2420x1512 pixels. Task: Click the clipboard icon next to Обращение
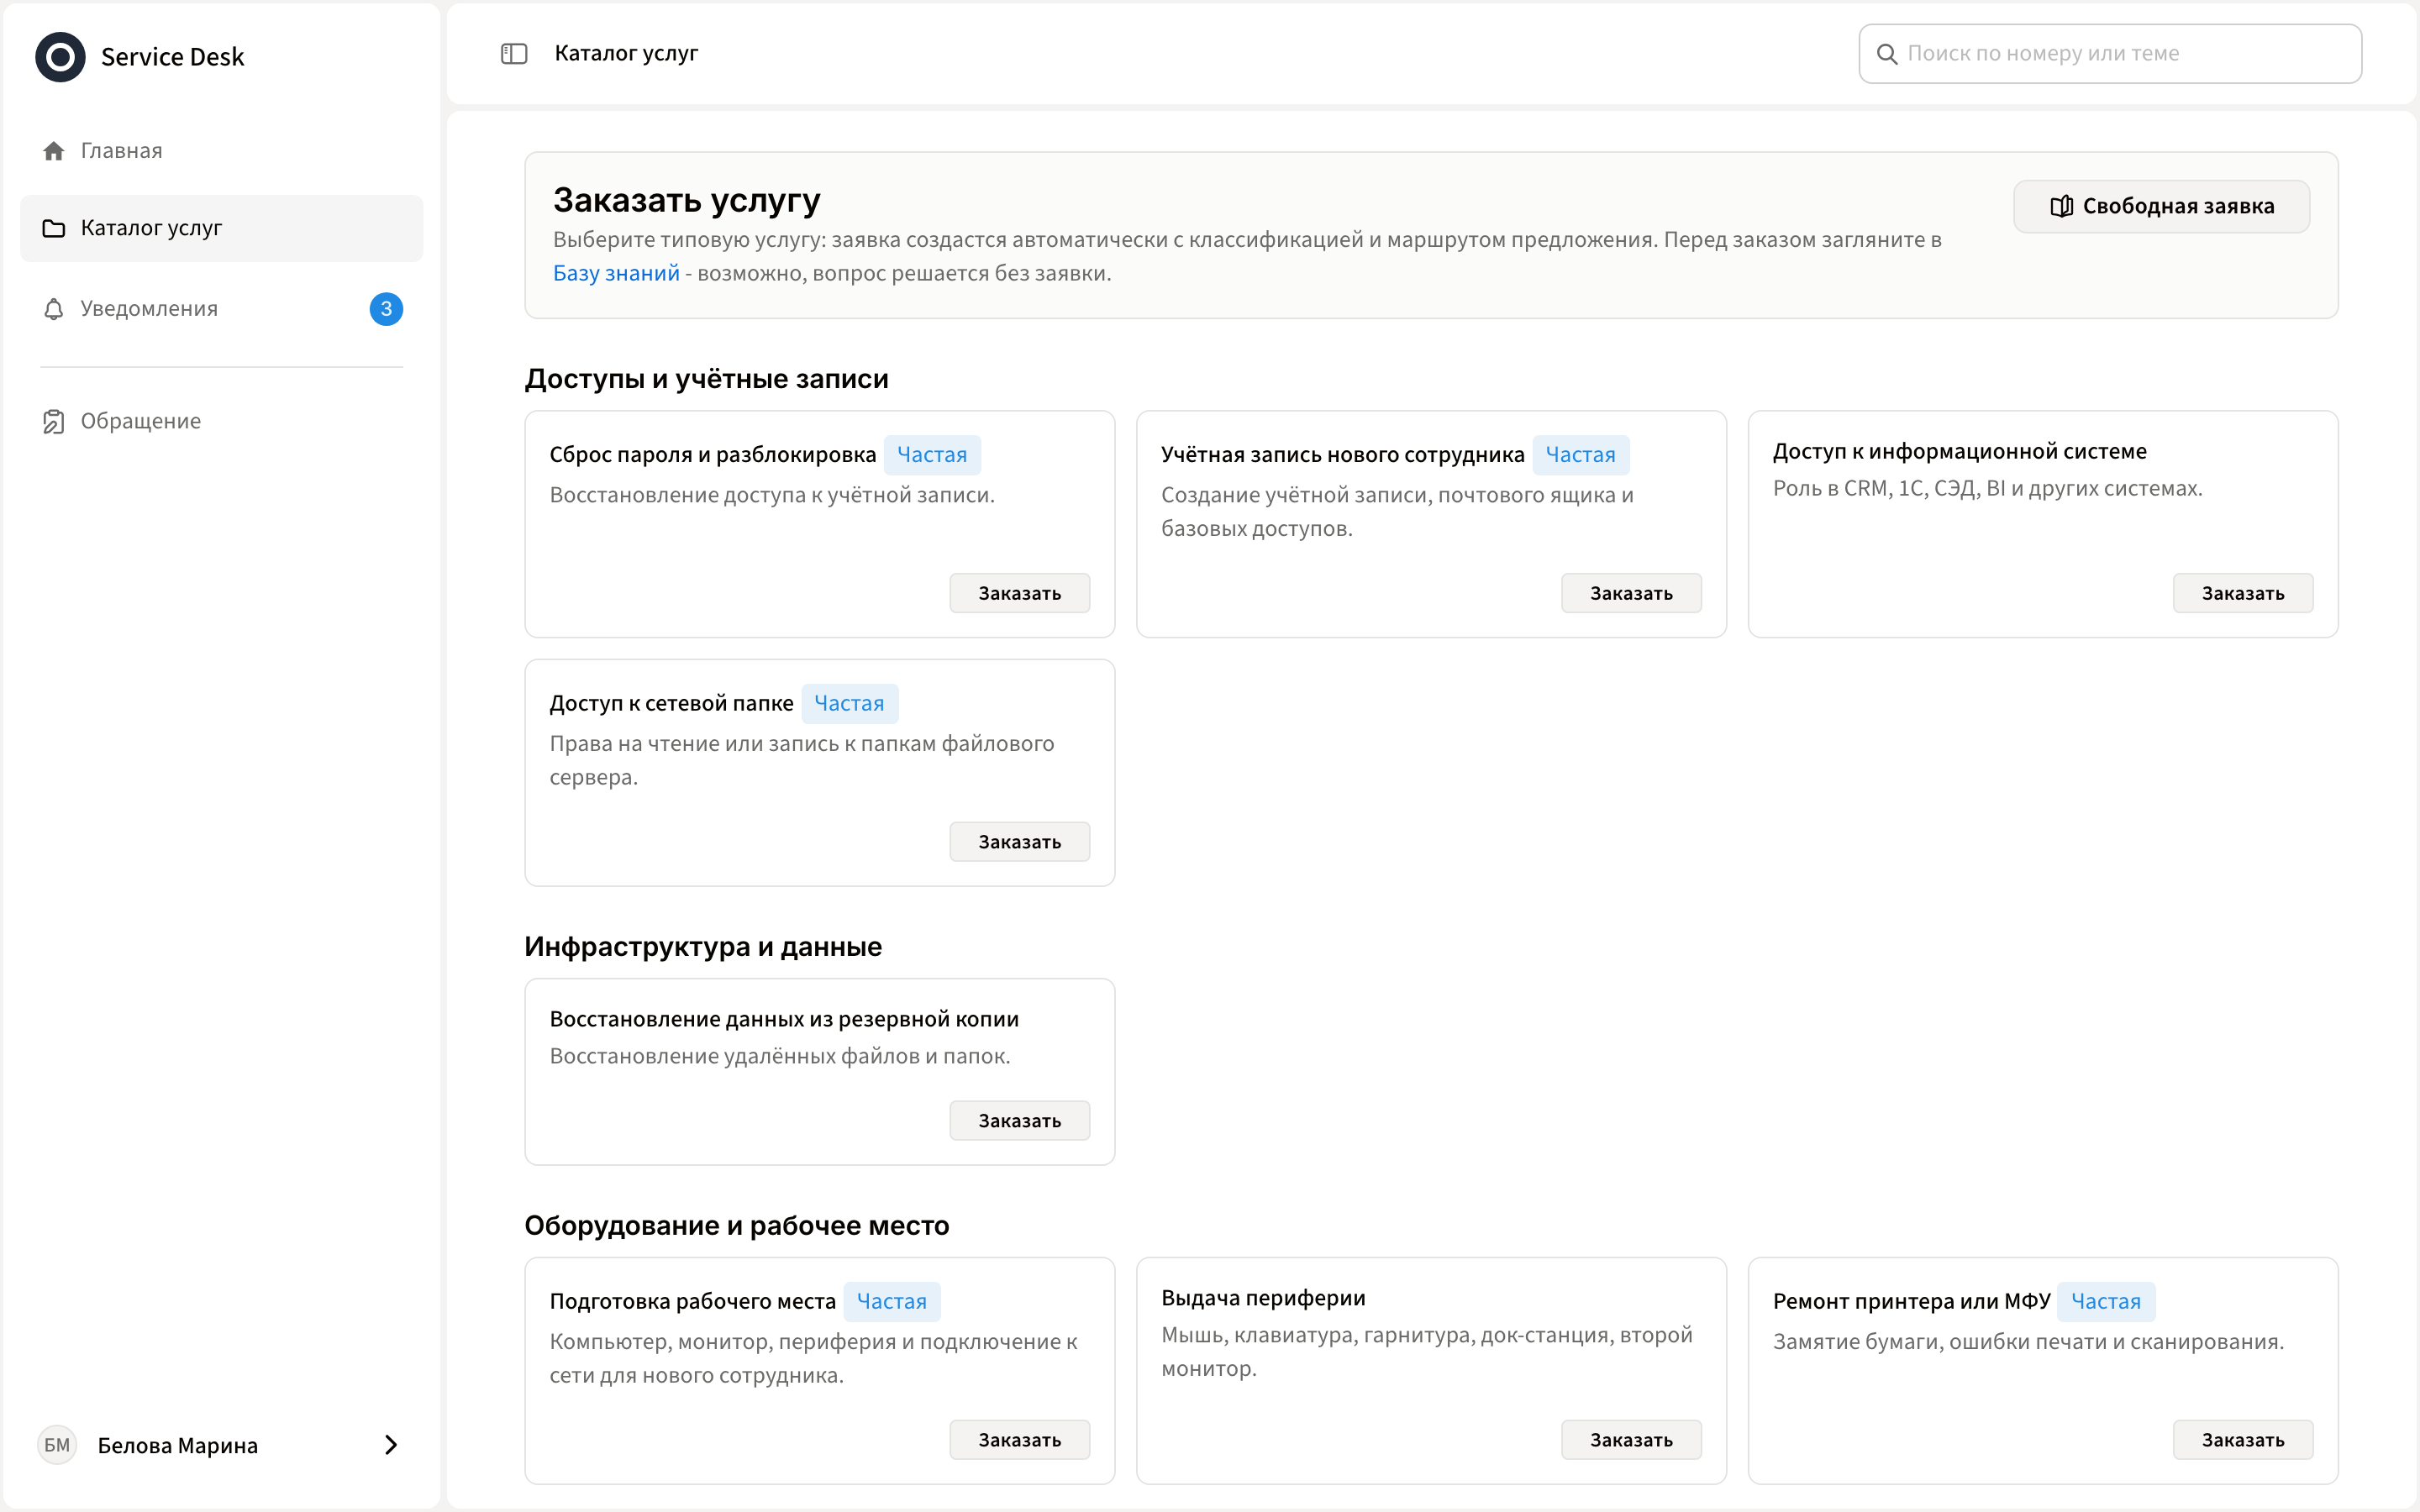pyautogui.click(x=54, y=421)
